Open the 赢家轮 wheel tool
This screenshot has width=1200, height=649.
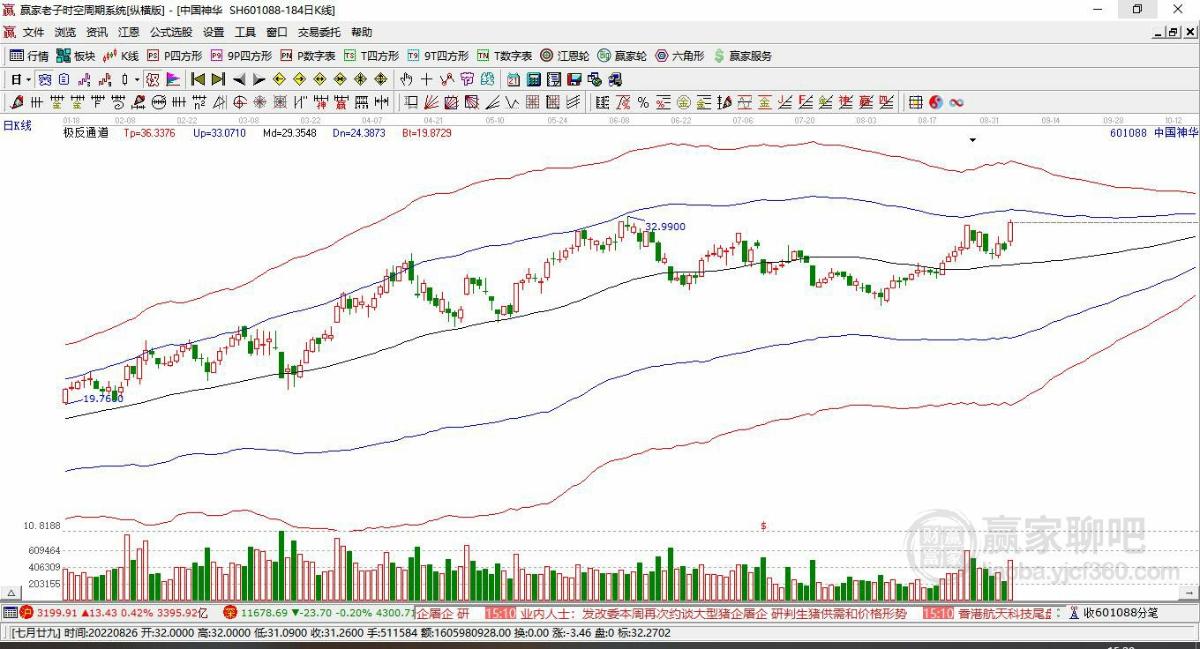pyautogui.click(x=623, y=56)
